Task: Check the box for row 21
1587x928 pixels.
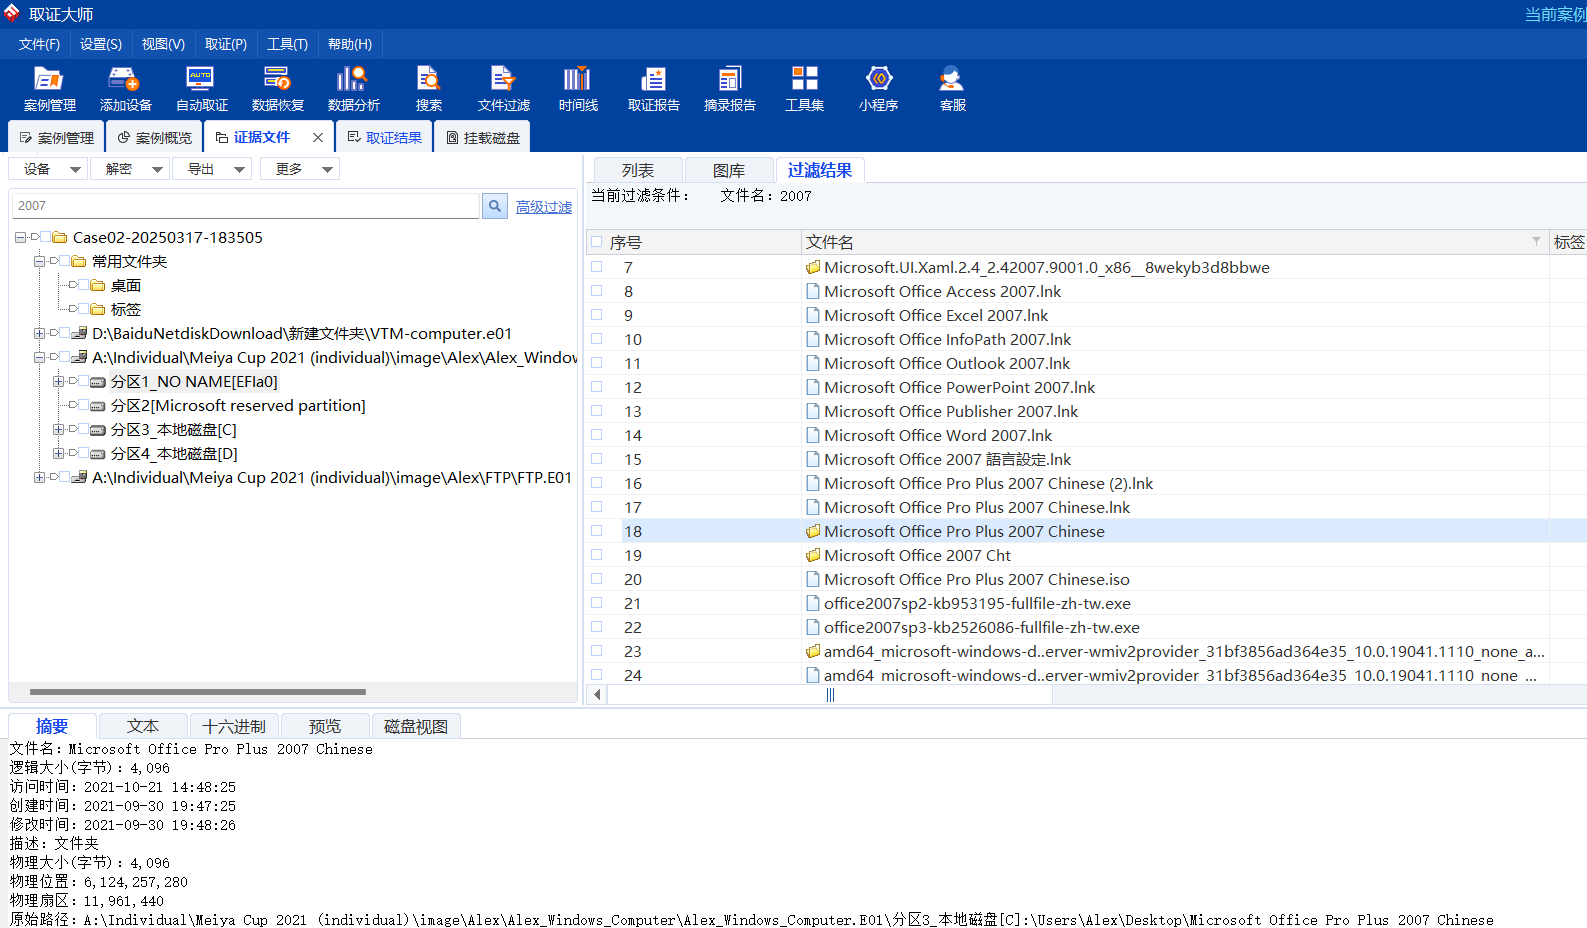Action: (x=597, y=603)
